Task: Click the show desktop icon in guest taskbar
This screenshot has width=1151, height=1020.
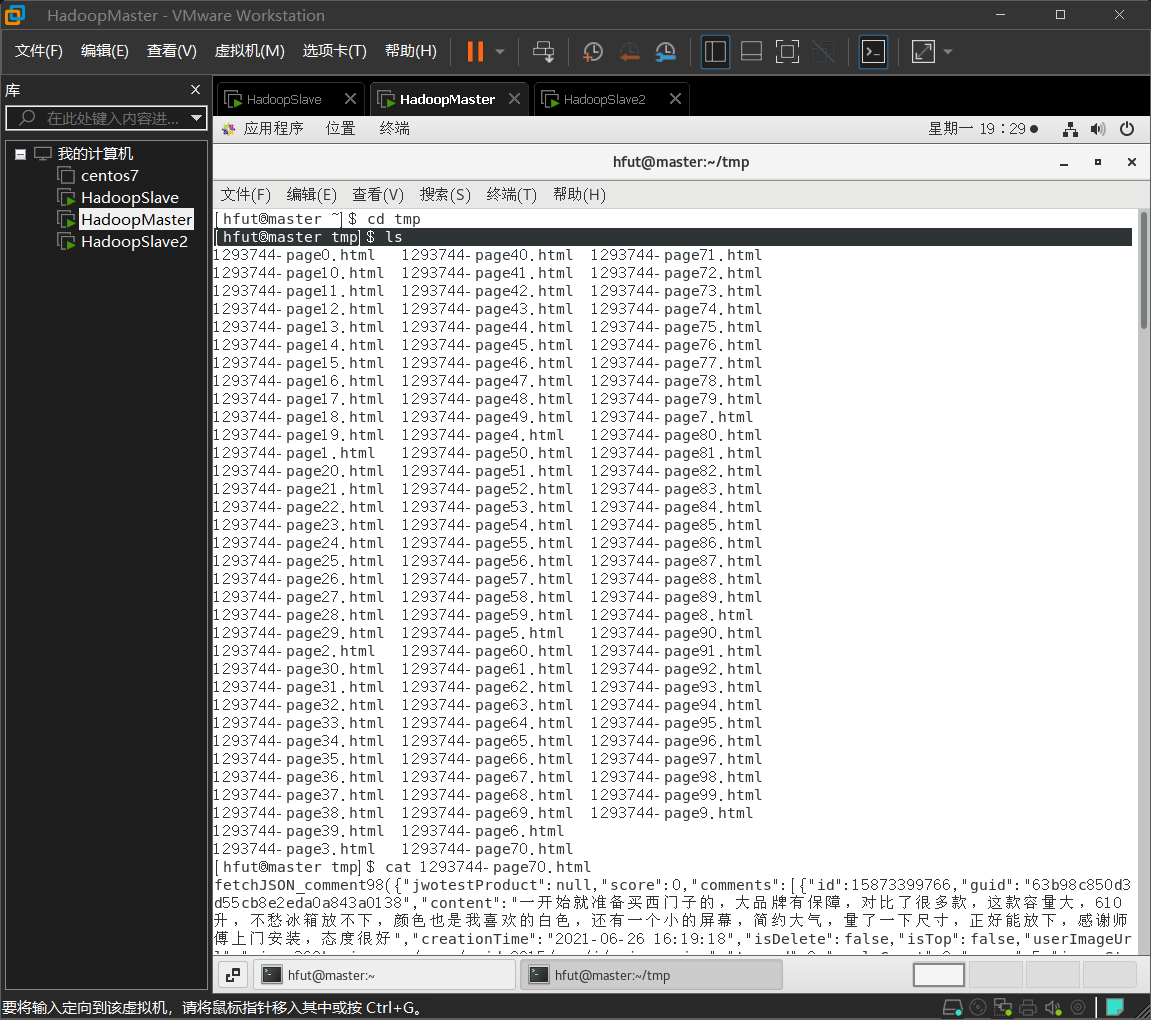Action: pos(233,975)
